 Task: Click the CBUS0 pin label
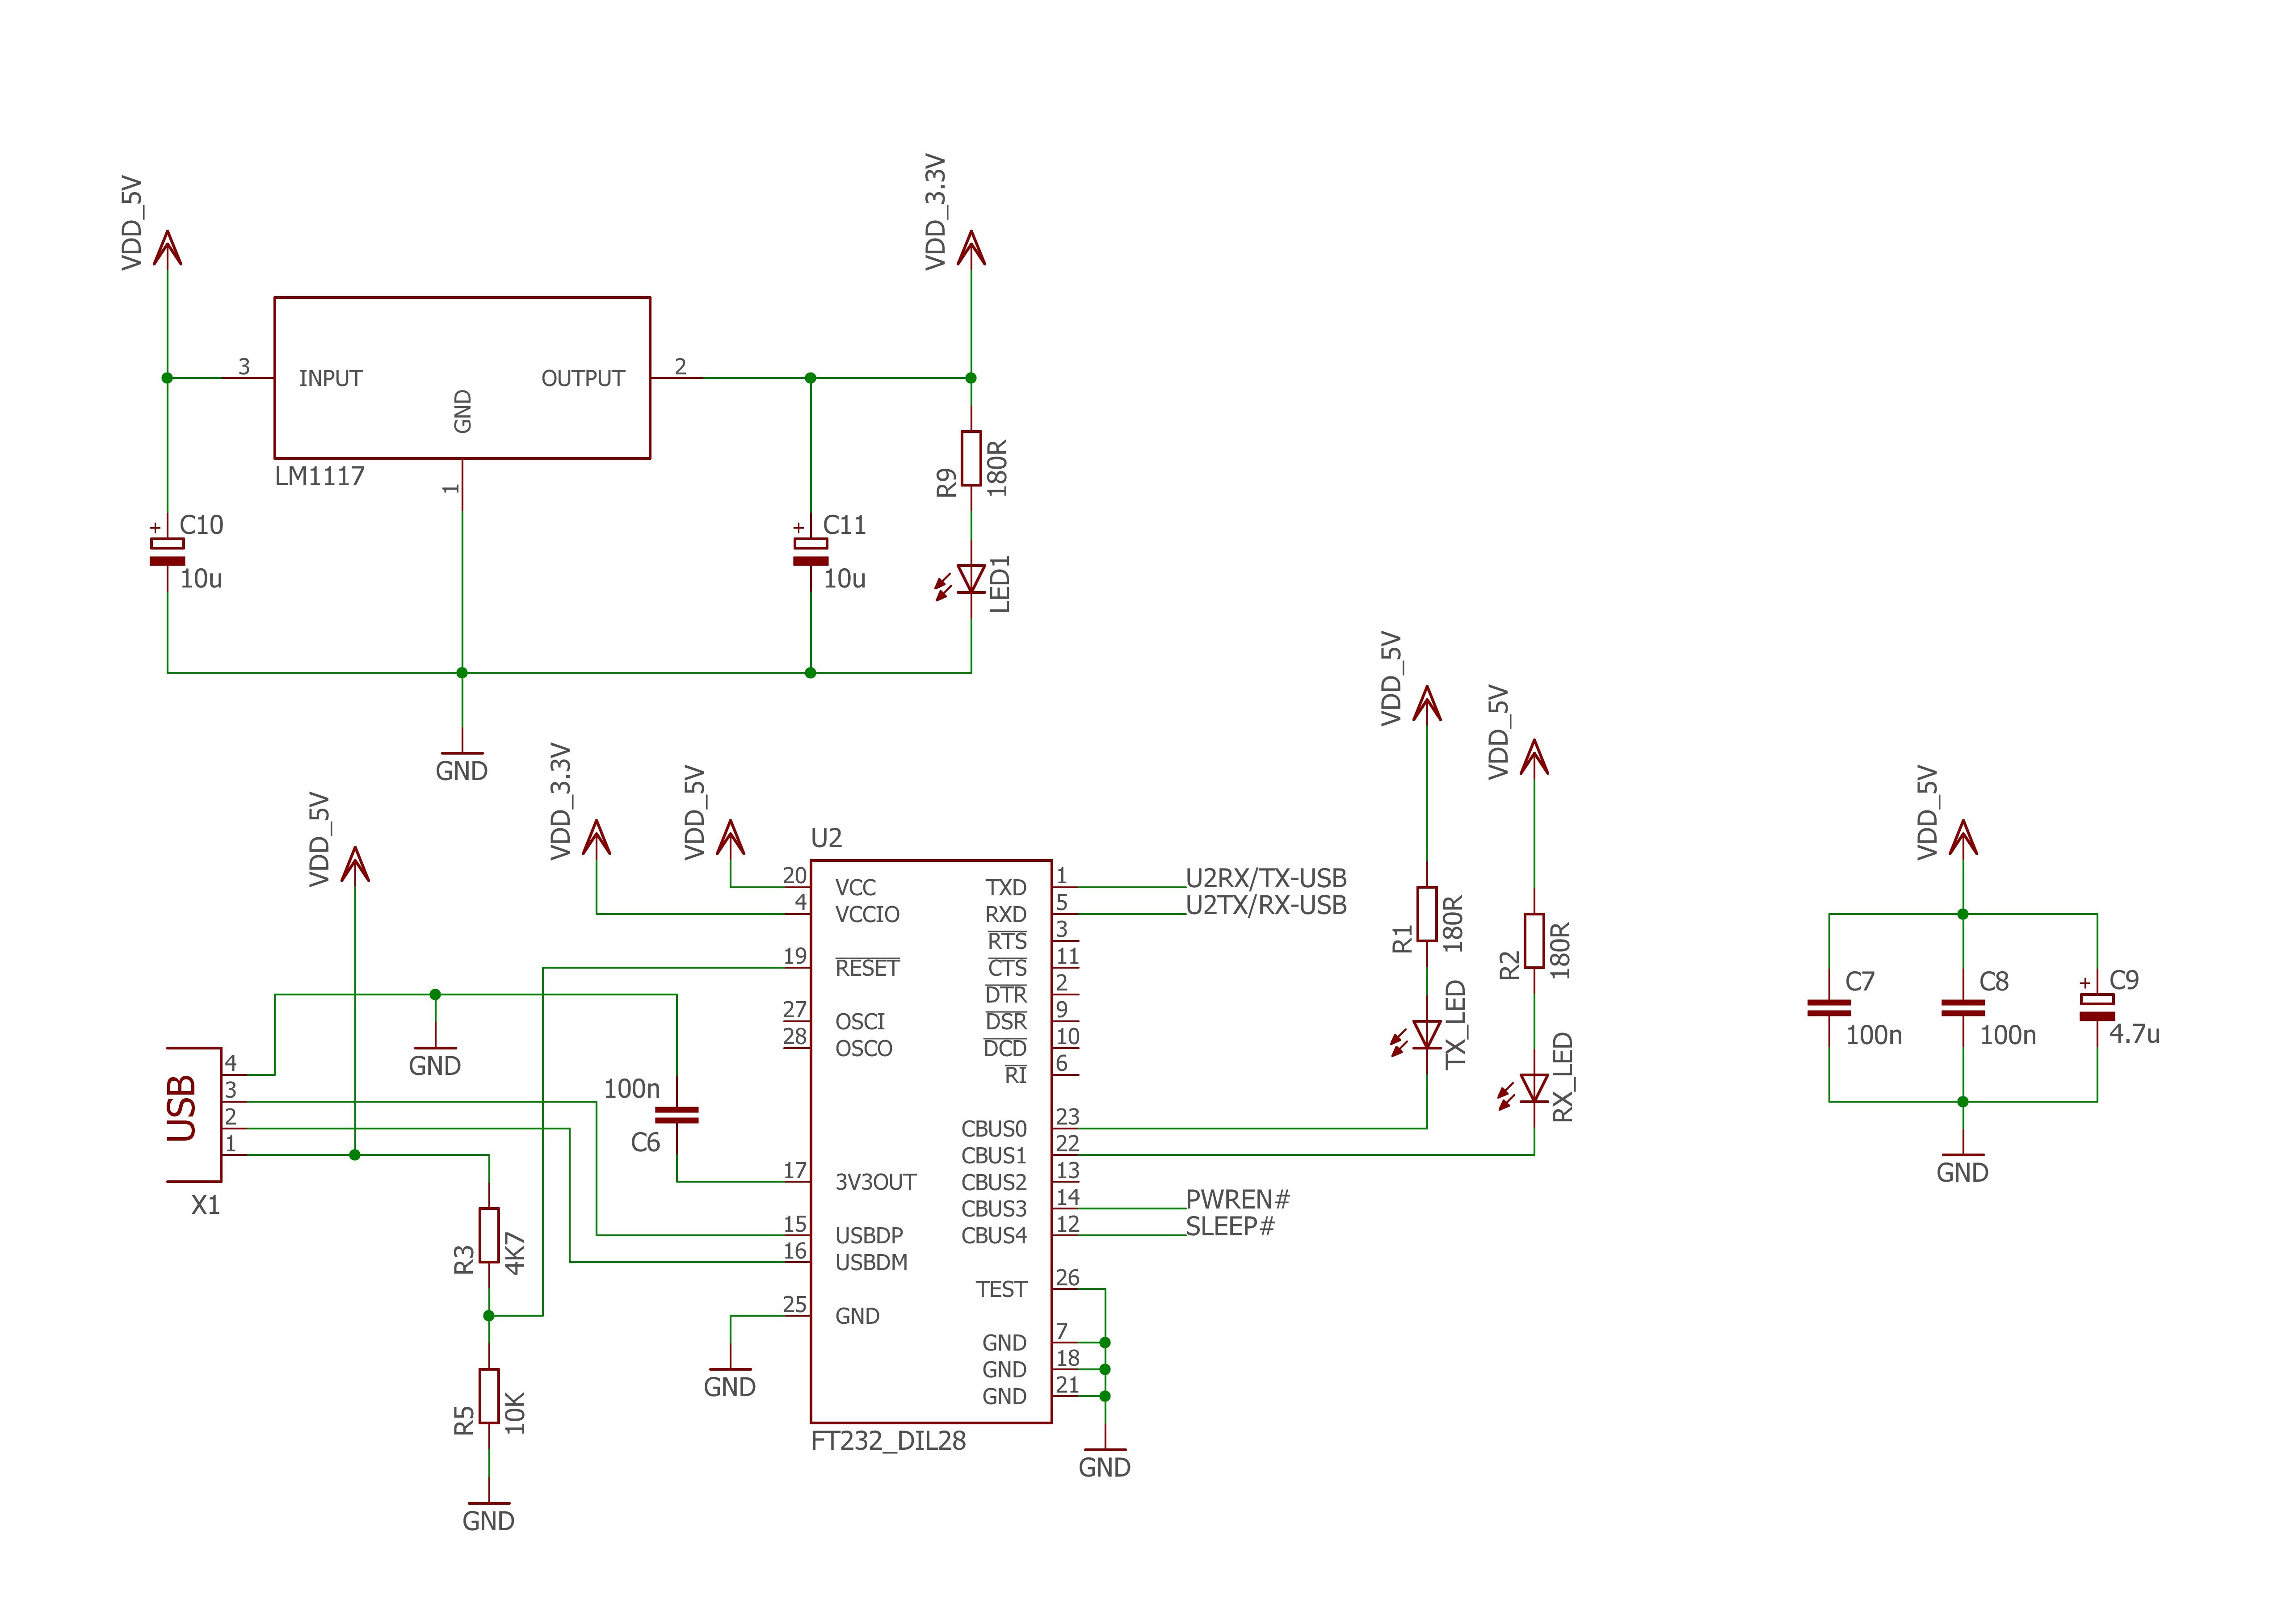[994, 1129]
